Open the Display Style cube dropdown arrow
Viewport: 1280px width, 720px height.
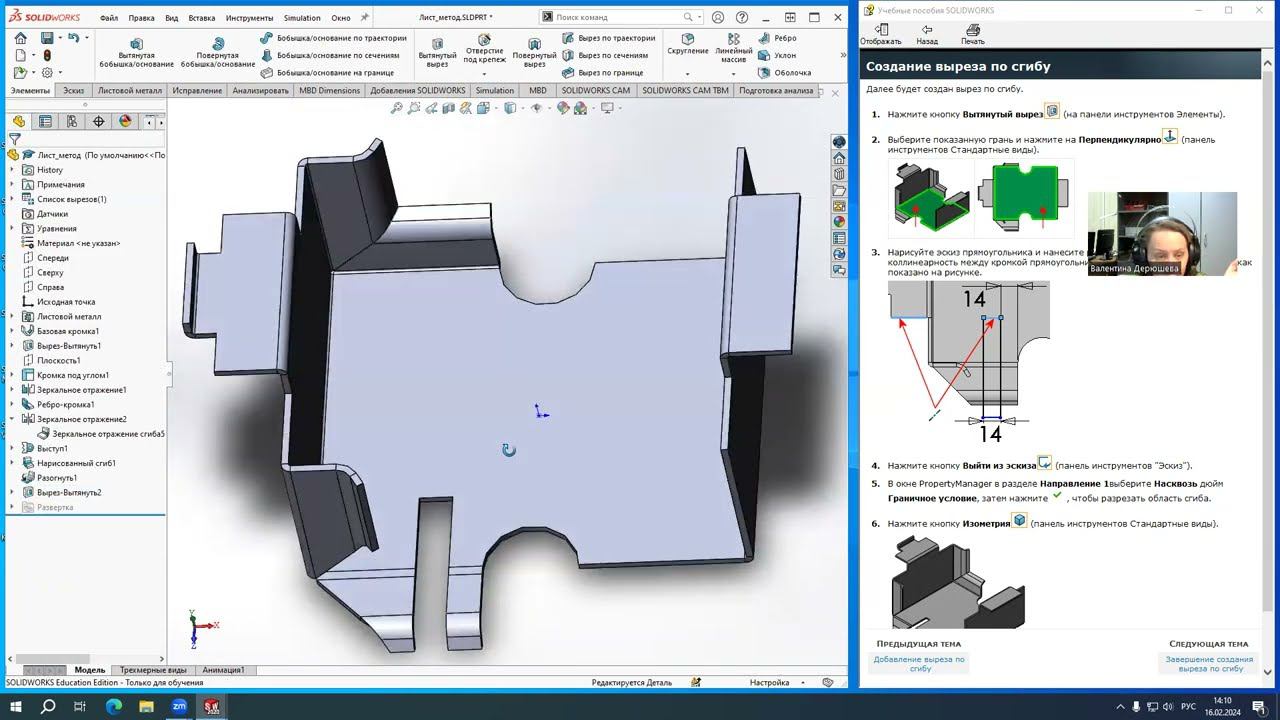[522, 108]
